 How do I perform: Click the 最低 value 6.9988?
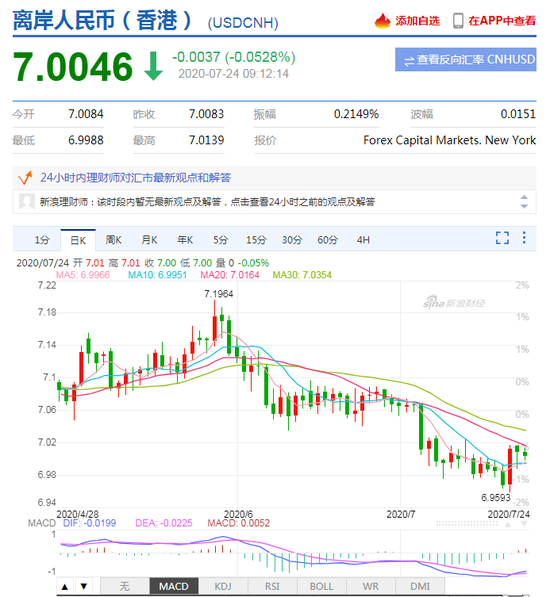tap(86, 140)
